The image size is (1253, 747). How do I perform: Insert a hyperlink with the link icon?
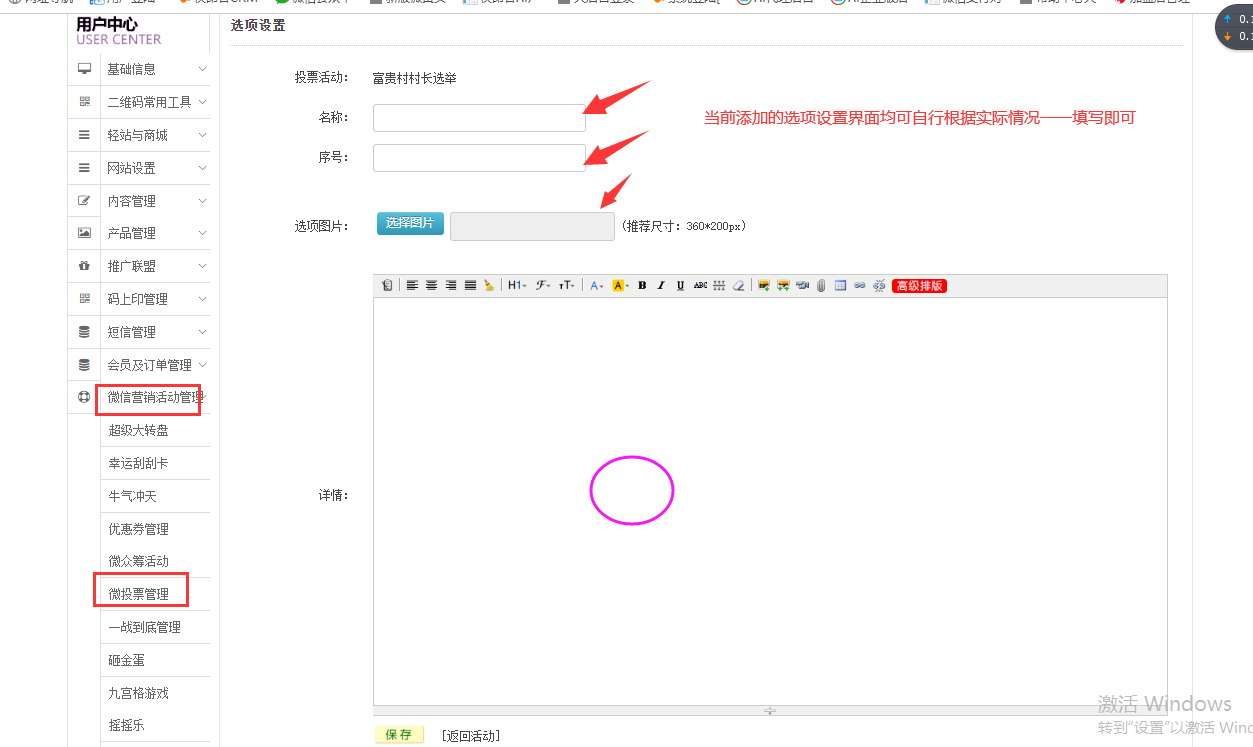859,286
